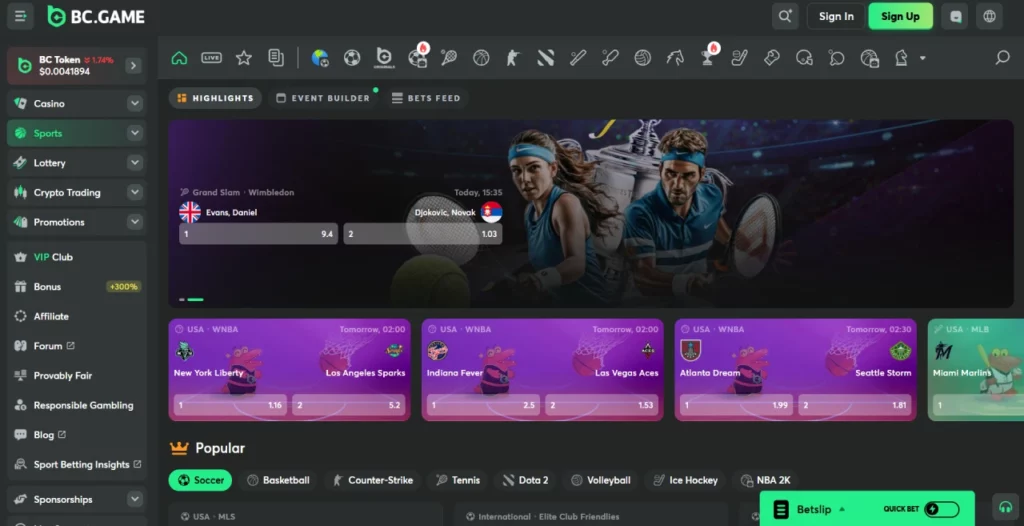The image size is (1024, 526).
Task: Select the chess knight sport icon
Action: 901,58
